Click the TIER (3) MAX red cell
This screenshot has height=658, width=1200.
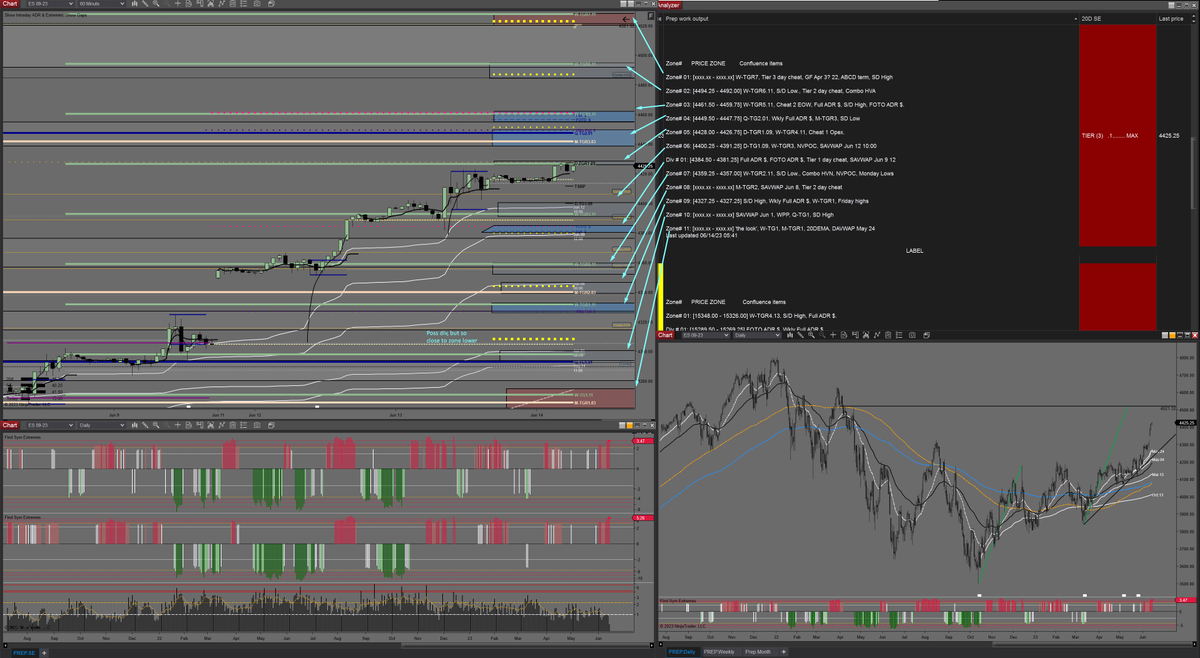click(x=1117, y=134)
